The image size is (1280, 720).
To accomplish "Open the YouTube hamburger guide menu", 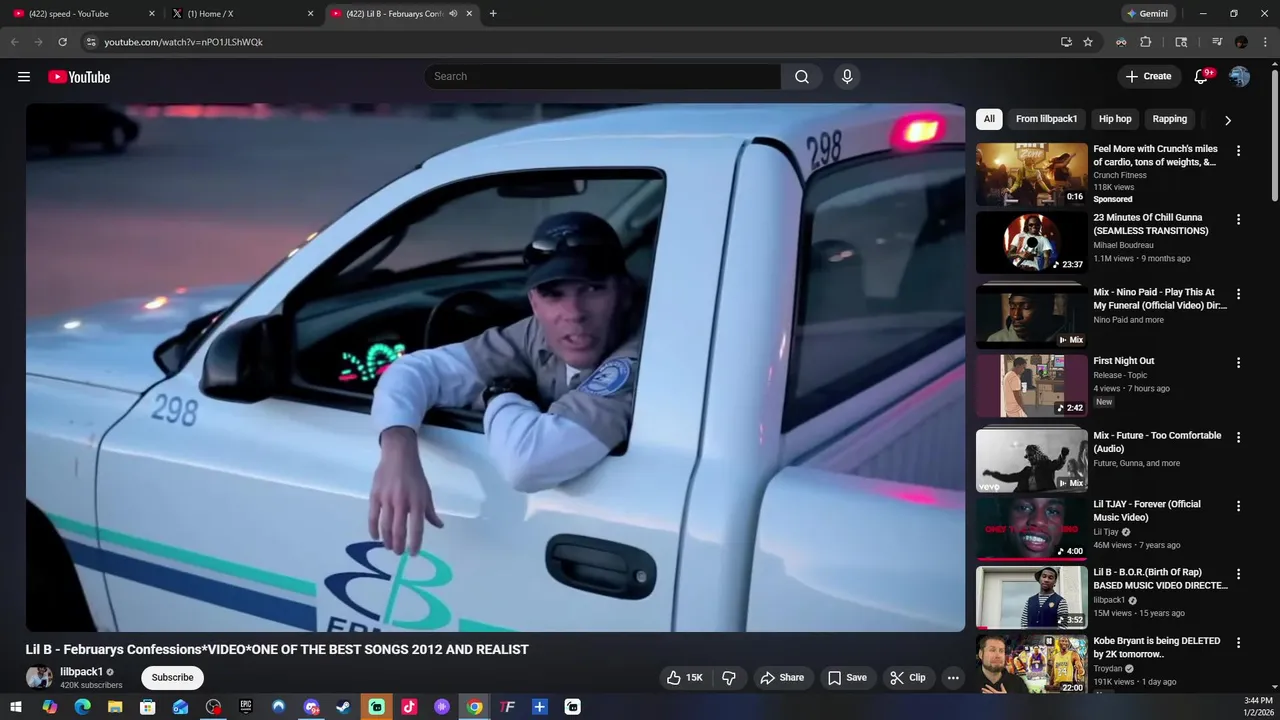I will [x=24, y=77].
